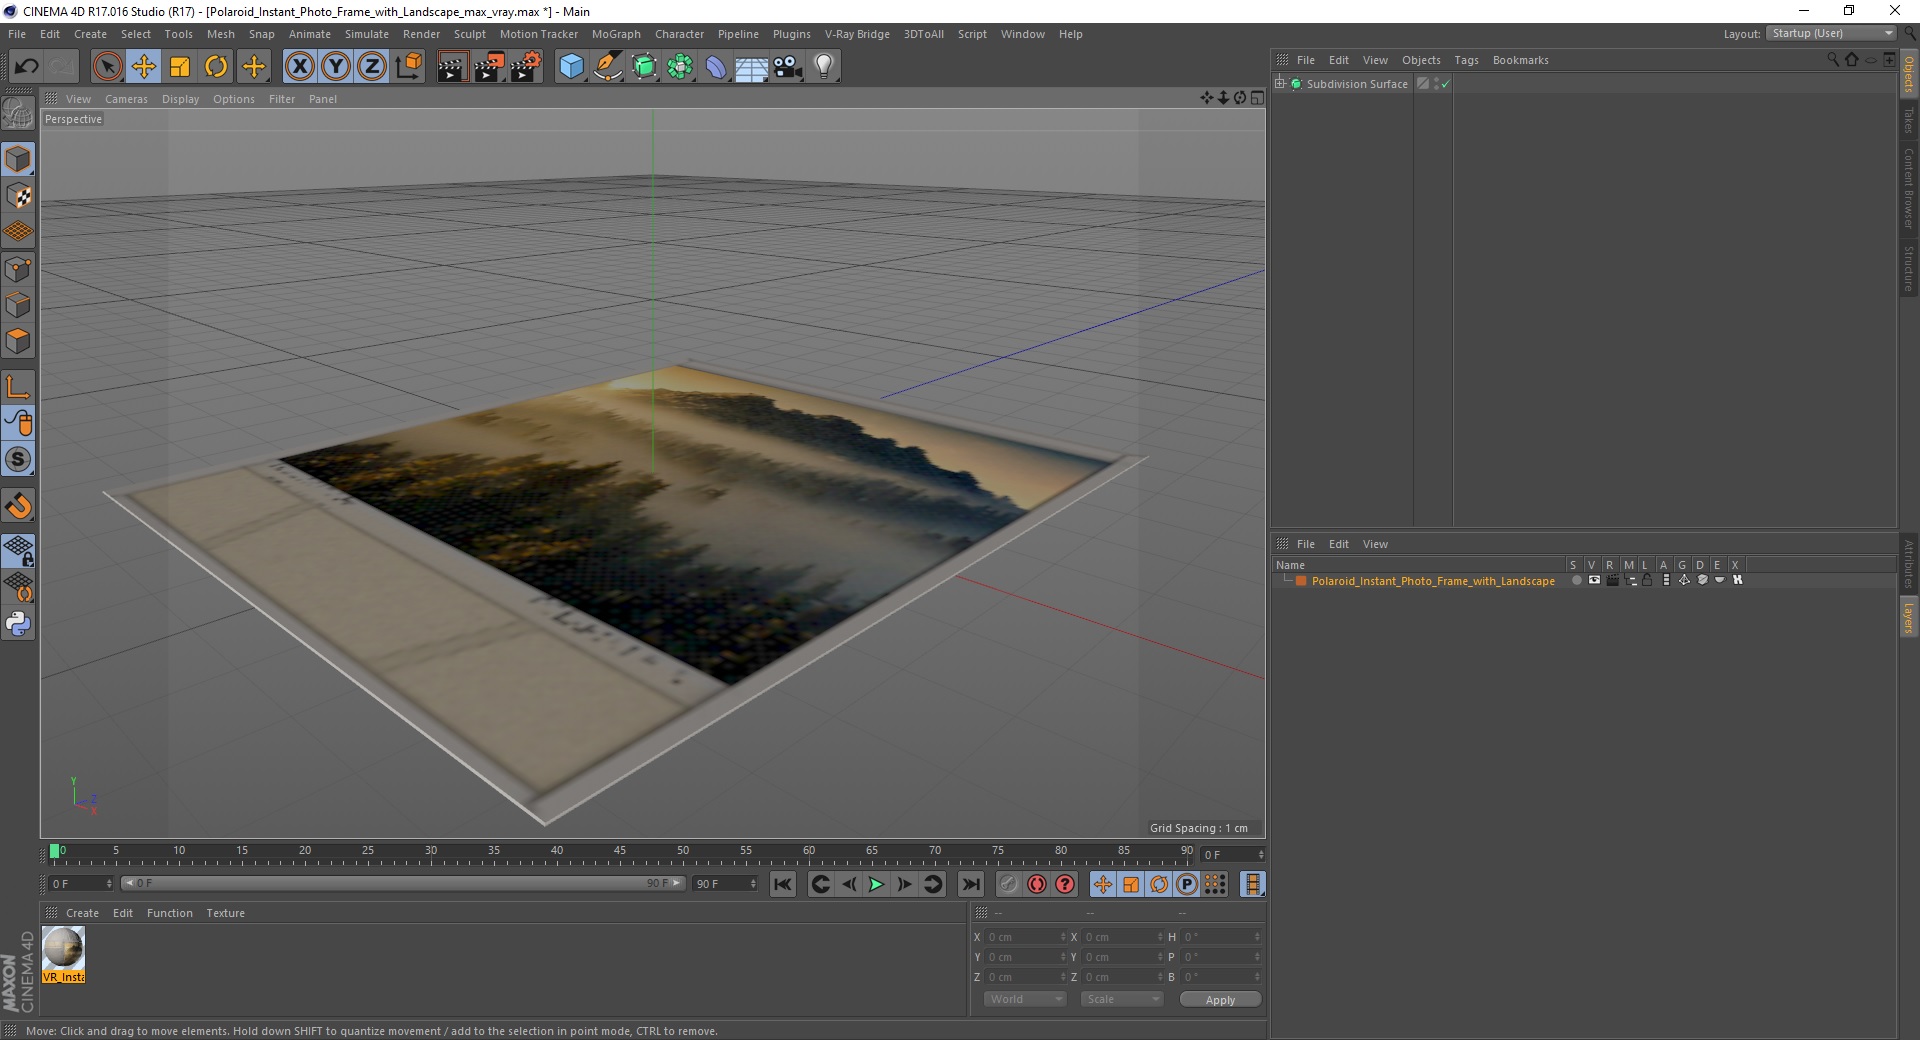
Task: Click frame 45 on the timeline ruler
Action: tap(620, 852)
